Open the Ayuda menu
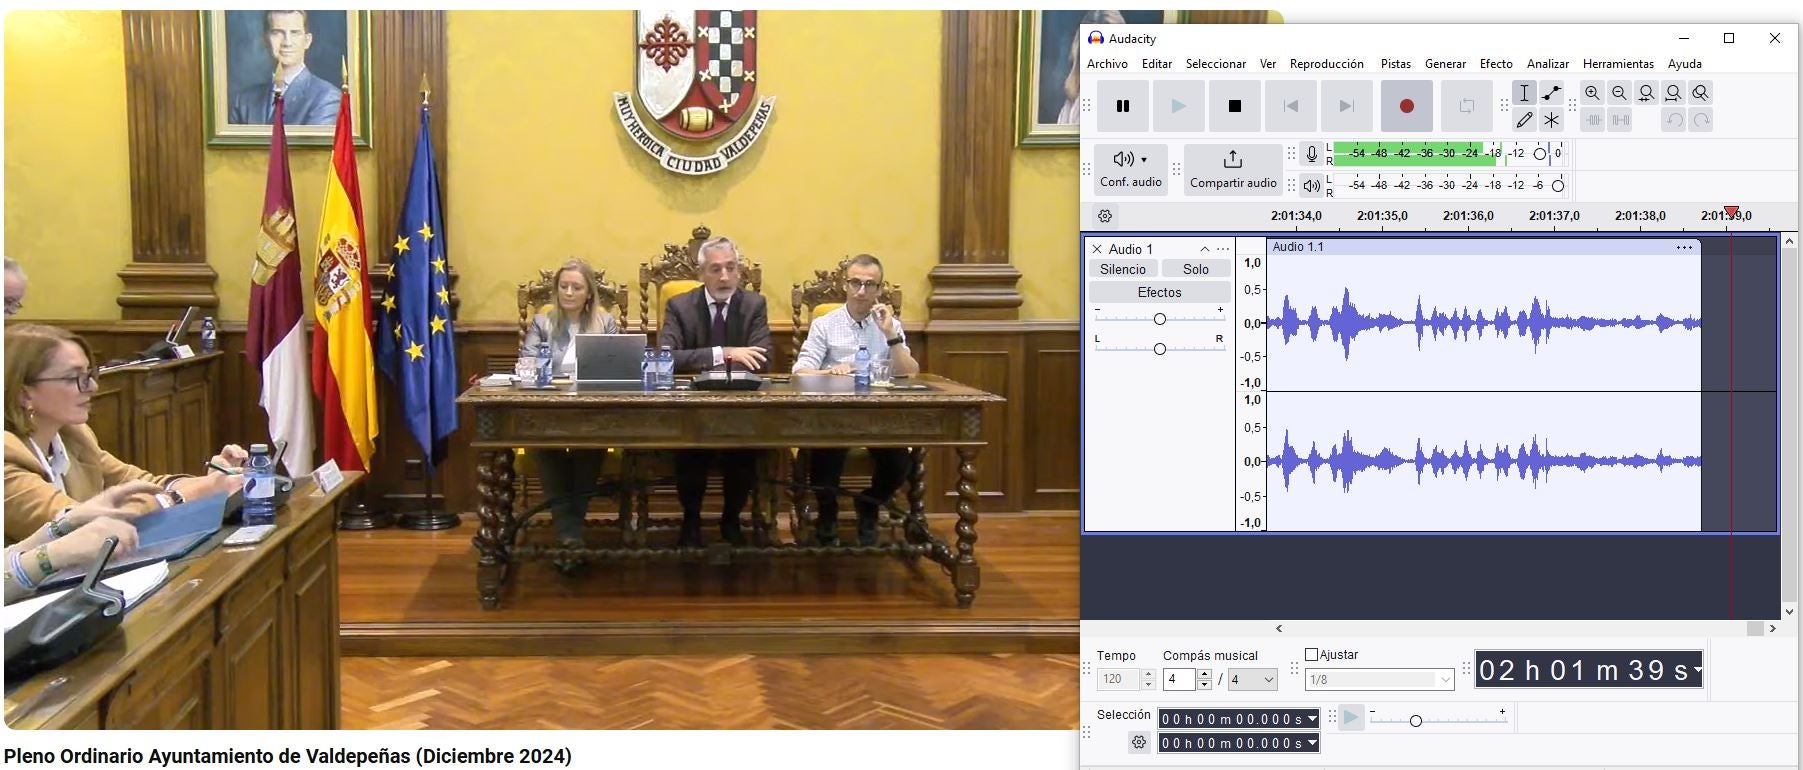This screenshot has height=770, width=1803. 1685,64
